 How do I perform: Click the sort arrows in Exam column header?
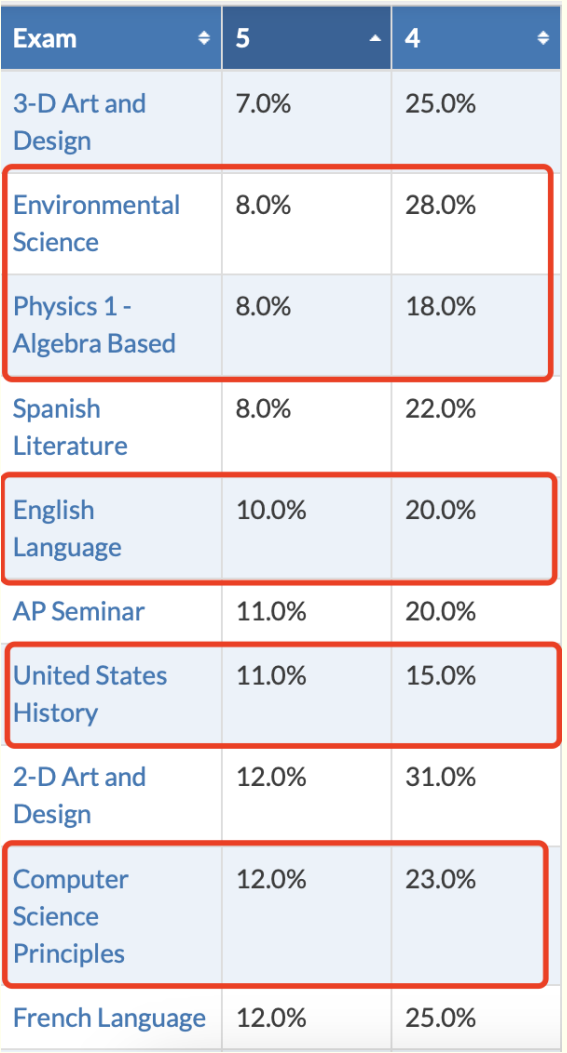204,39
